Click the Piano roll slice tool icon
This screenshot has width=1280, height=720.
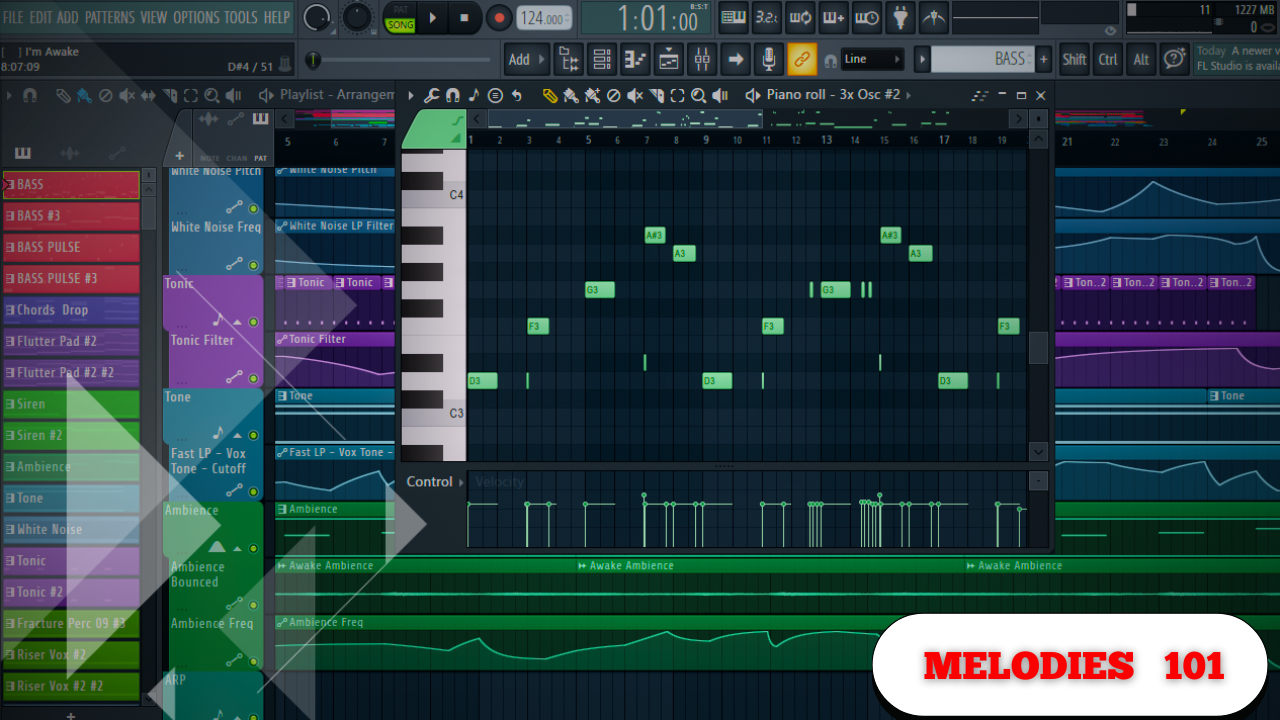click(x=655, y=95)
